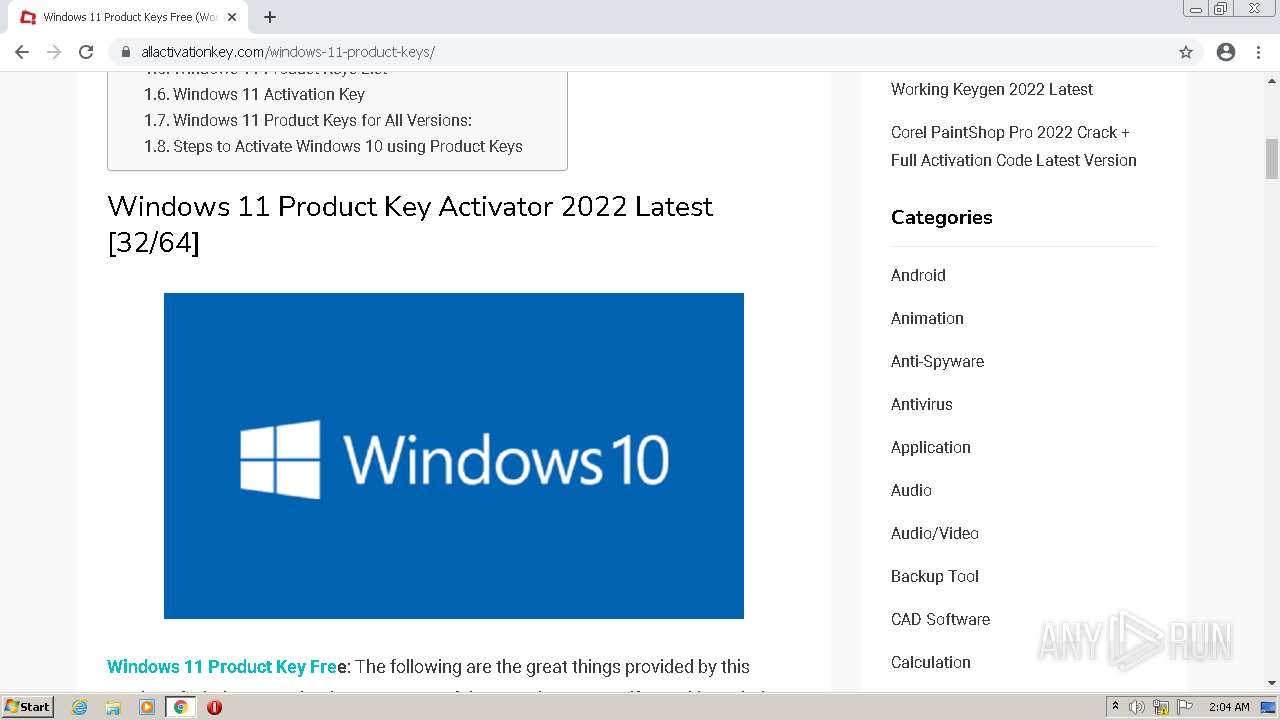Viewport: 1280px width, 720px height.
Task: Open Corel PaintShop Pro 2022 Crack post
Action: pos(1014,146)
